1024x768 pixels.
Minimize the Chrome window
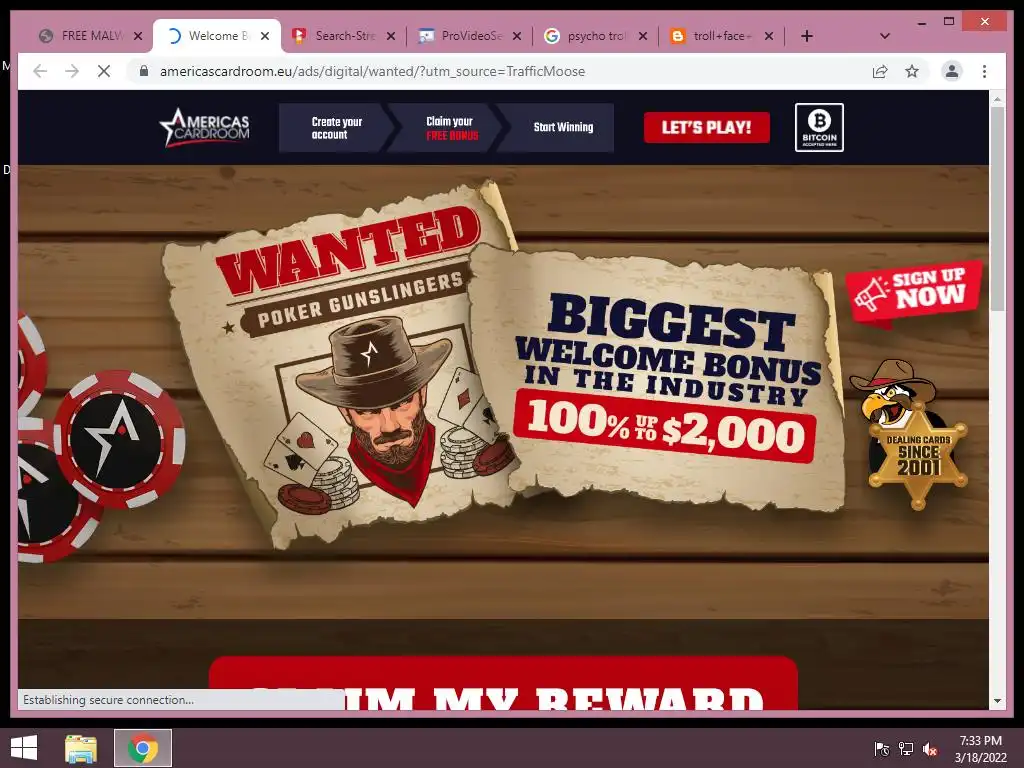921,22
